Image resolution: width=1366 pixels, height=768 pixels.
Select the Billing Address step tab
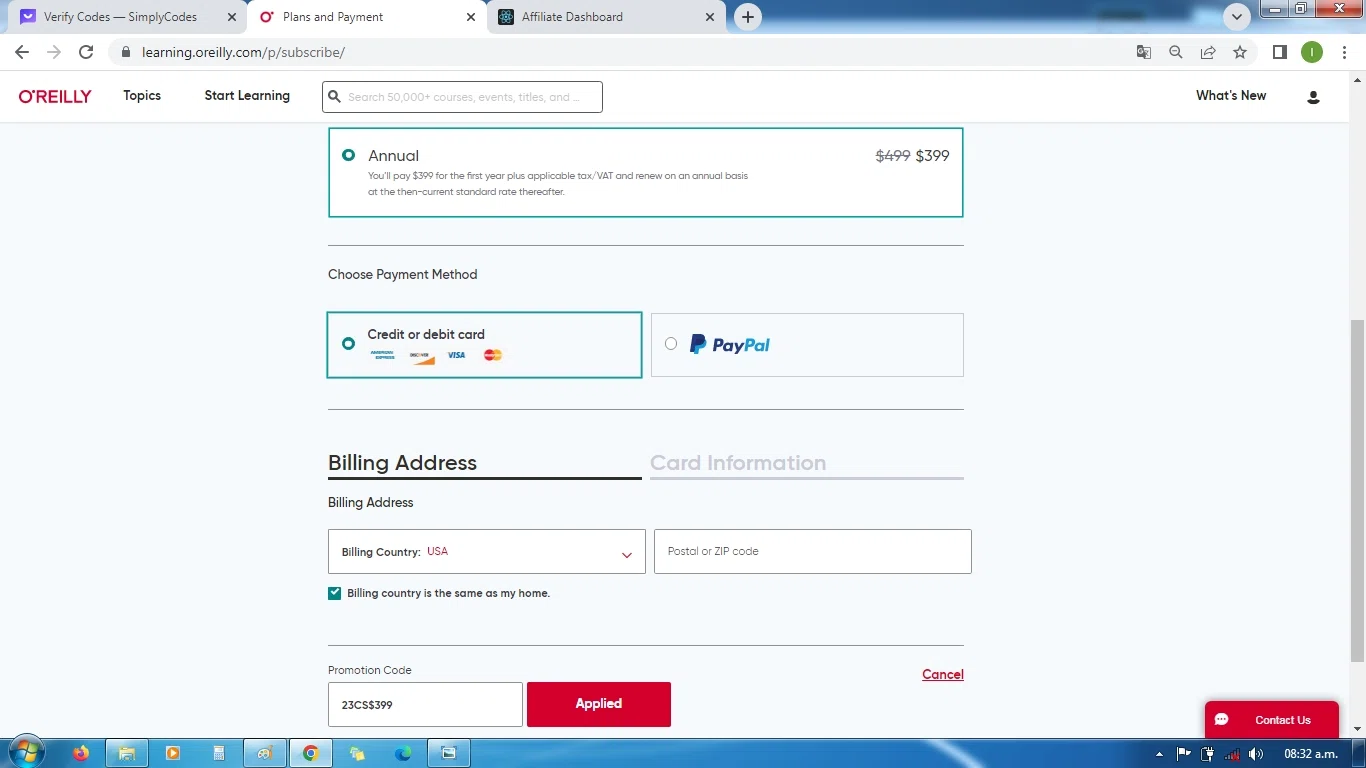pyautogui.click(x=484, y=463)
